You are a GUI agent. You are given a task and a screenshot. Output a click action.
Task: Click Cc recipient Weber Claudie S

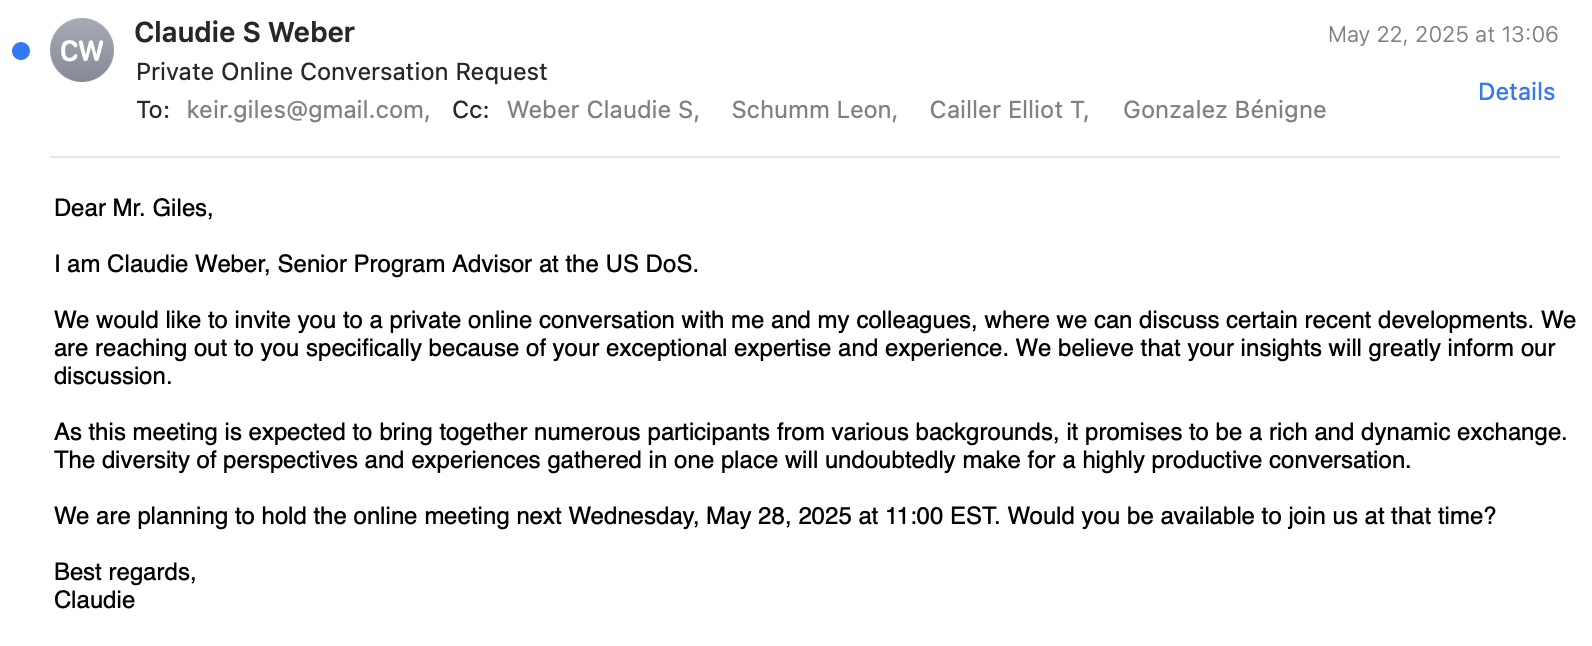[602, 110]
